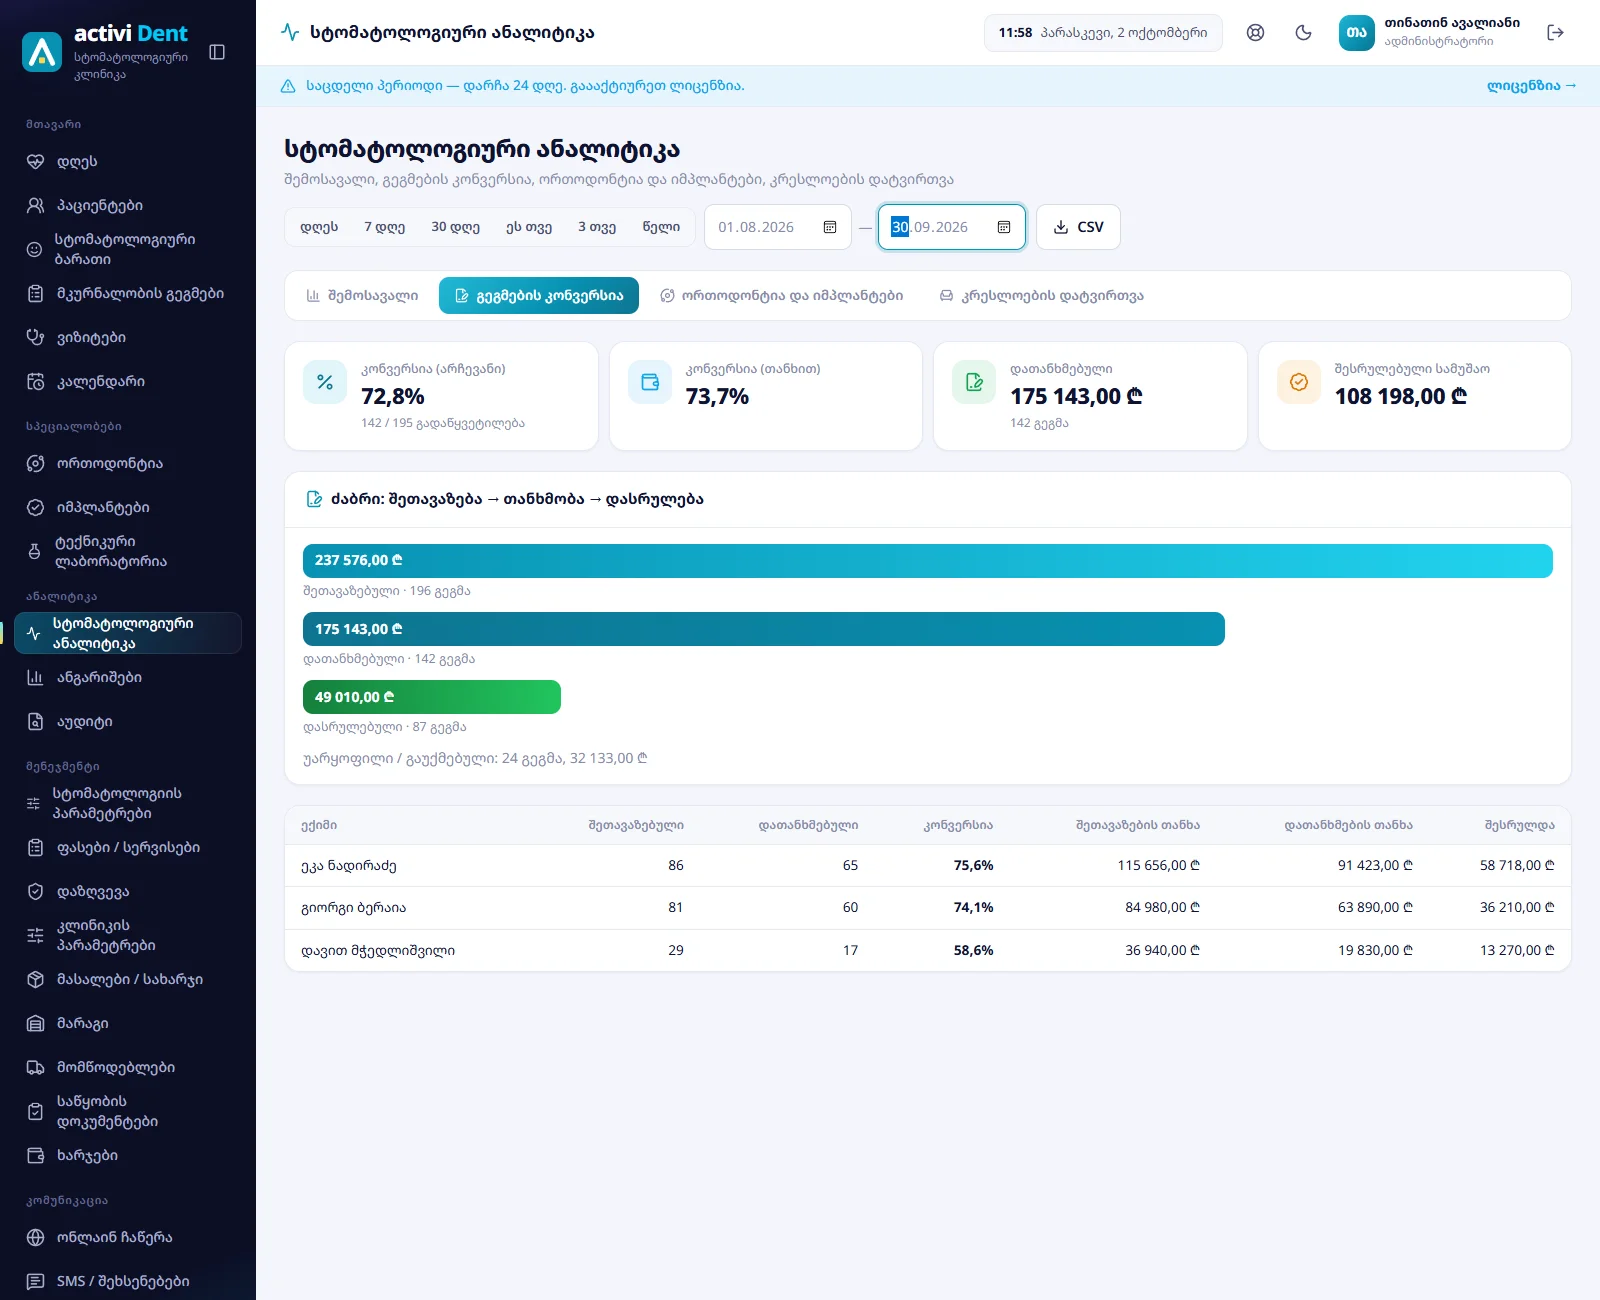This screenshot has width=1600, height=1300.
Task: Collapse the sidebar with panel icon
Action: pos(217,52)
